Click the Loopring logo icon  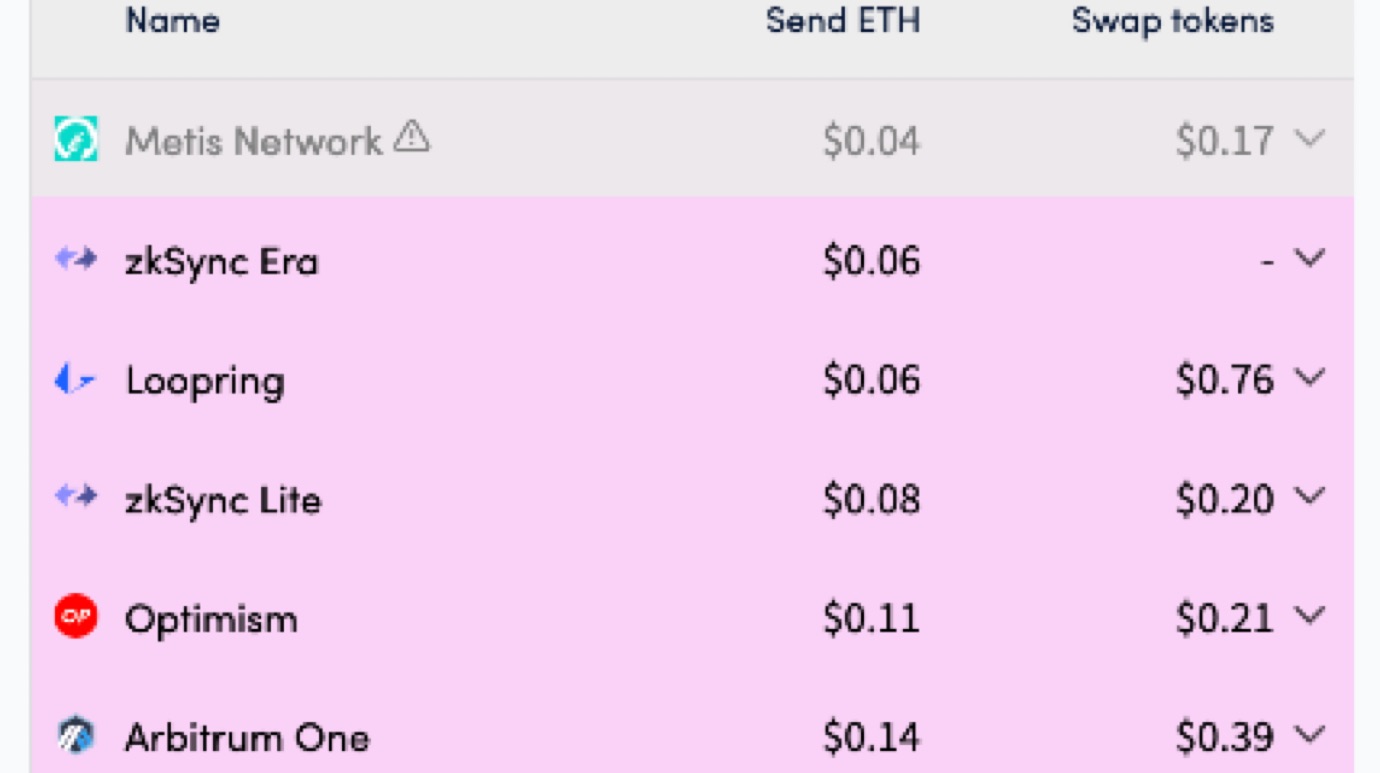tap(75, 379)
